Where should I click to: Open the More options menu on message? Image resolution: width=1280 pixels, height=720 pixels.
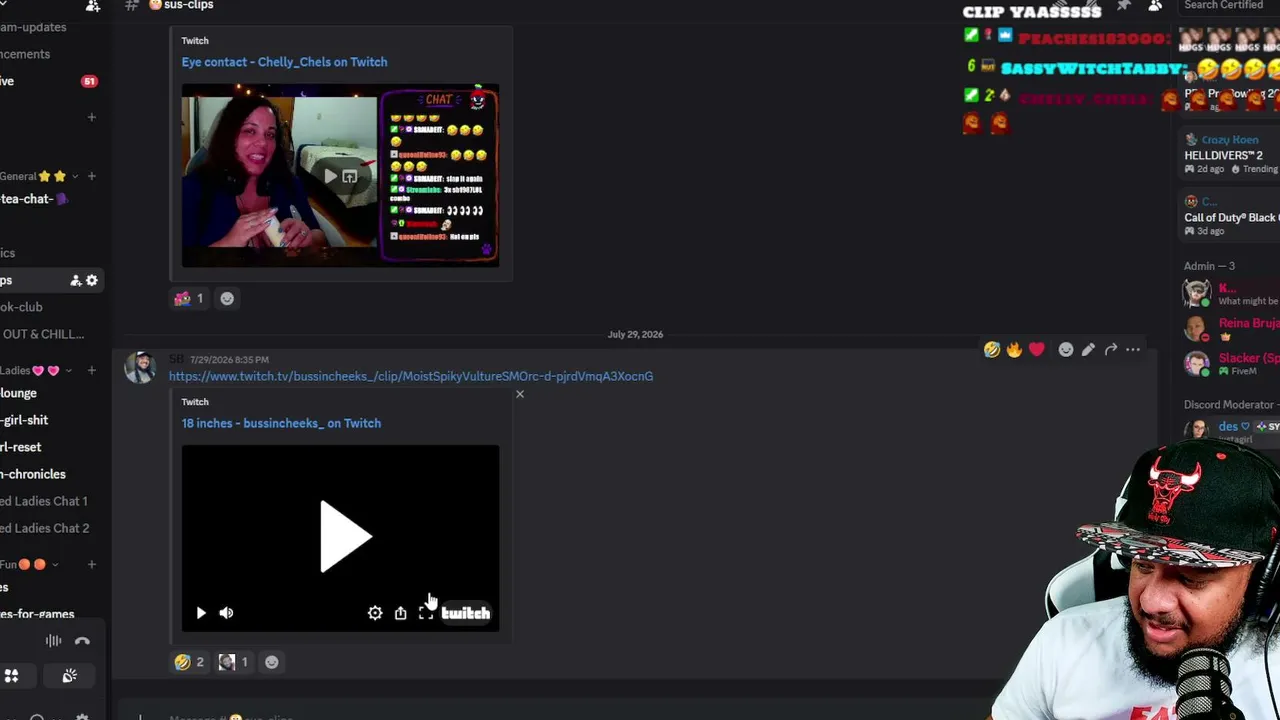1133,350
